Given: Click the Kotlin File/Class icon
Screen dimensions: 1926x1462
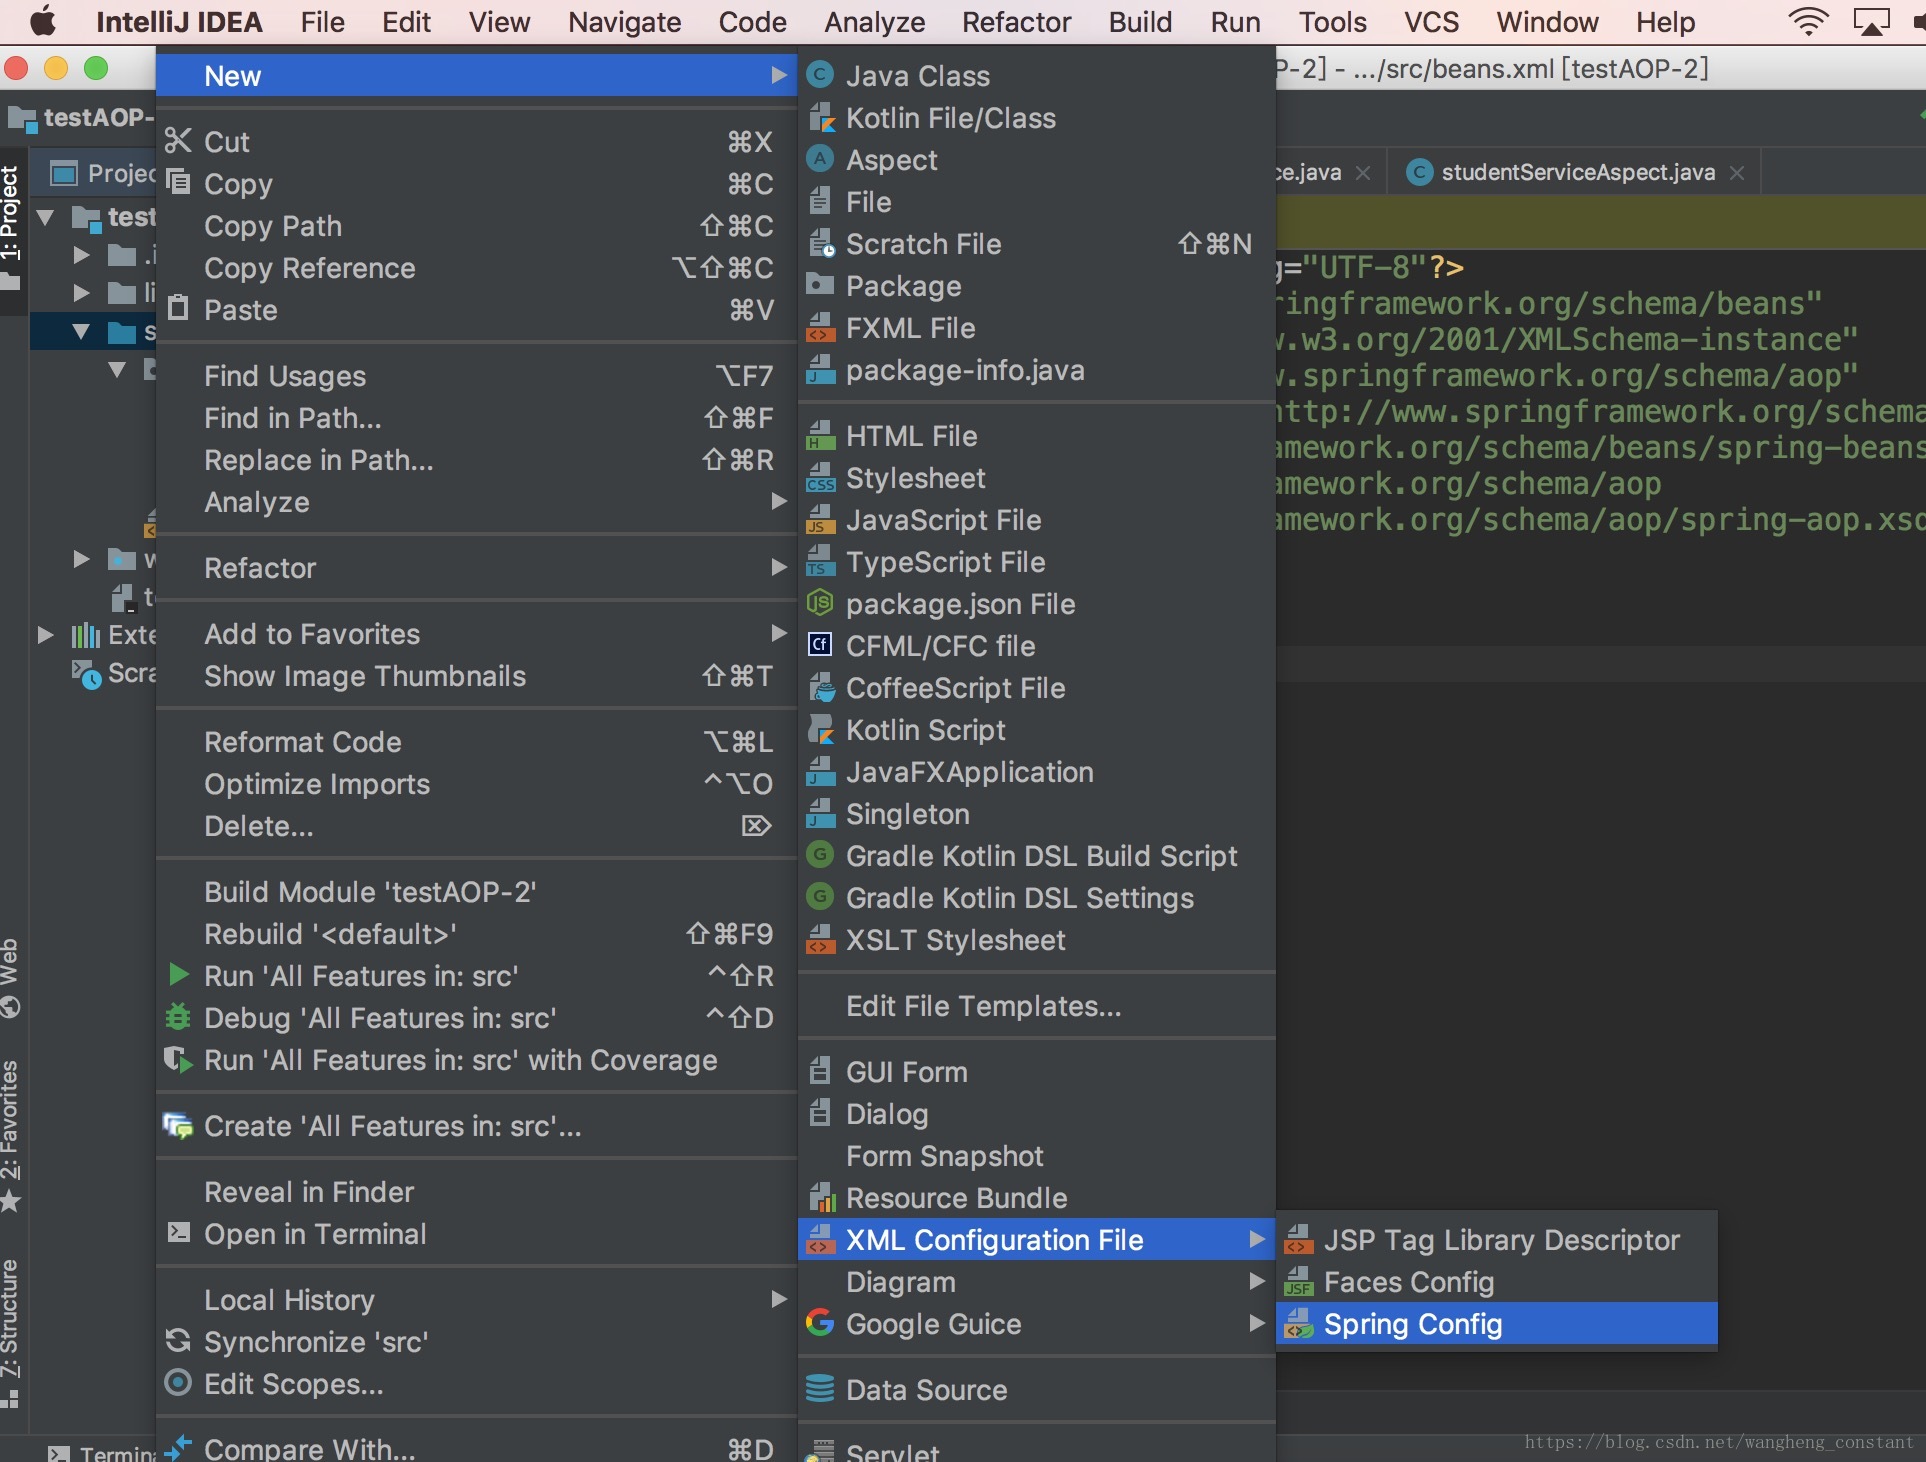Looking at the screenshot, I should 820,117.
